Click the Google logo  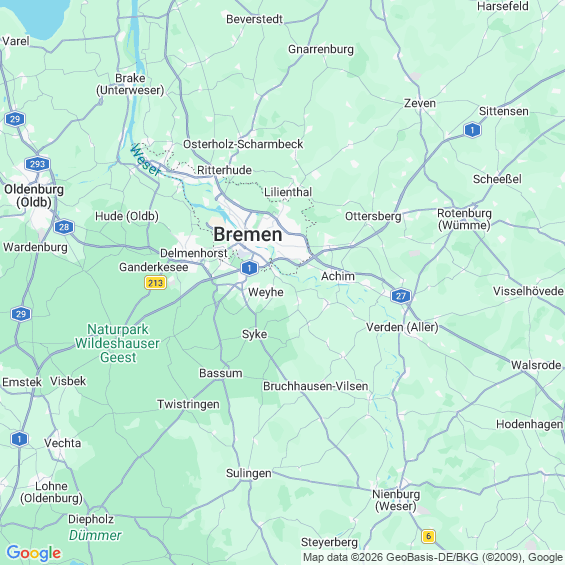click(x=34, y=553)
